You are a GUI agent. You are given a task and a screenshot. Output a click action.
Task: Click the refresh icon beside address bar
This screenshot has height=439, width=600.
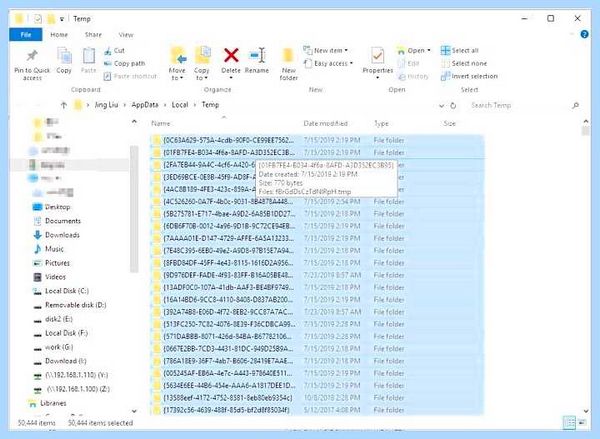click(x=453, y=105)
